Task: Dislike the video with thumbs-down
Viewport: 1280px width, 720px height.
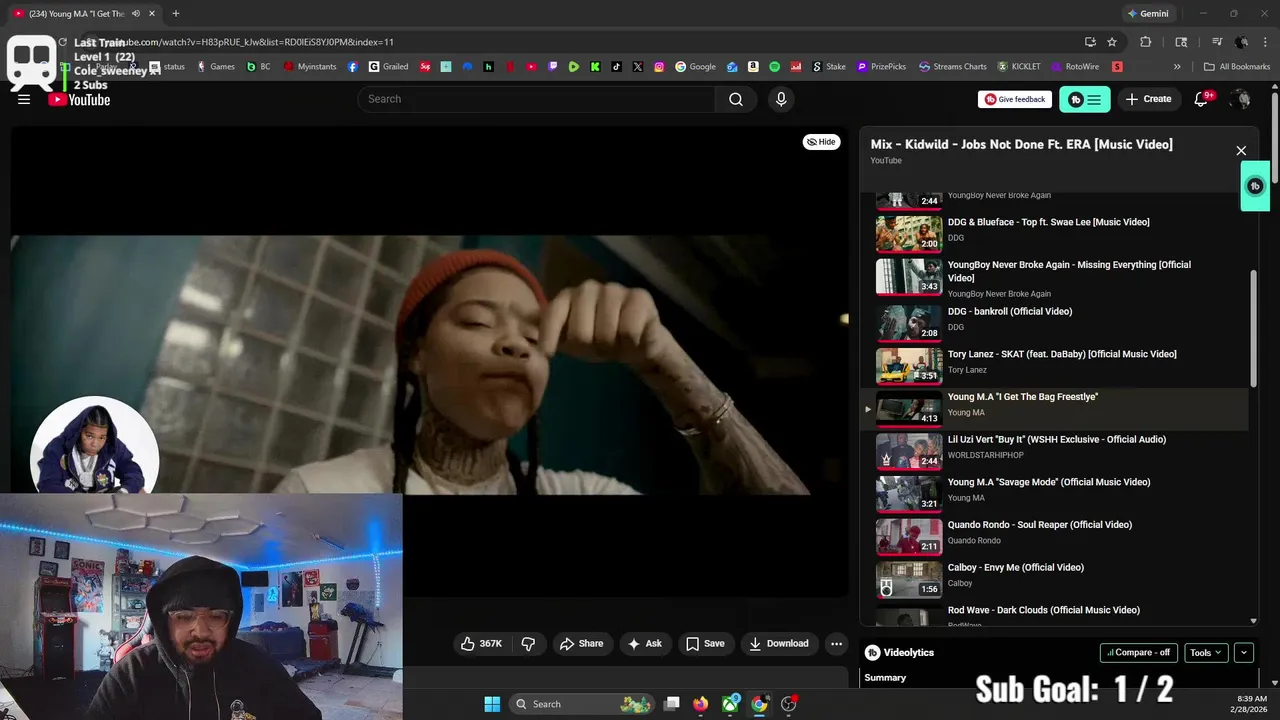Action: pyautogui.click(x=528, y=643)
